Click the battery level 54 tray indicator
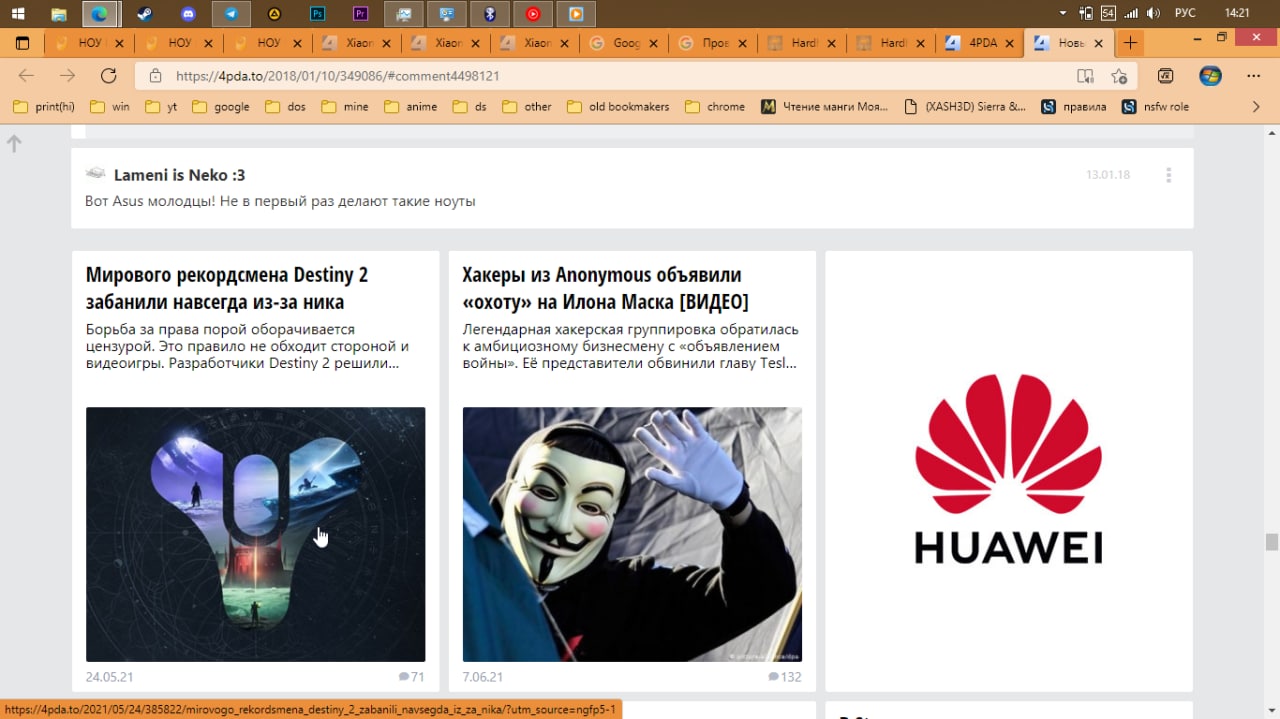 click(1108, 13)
